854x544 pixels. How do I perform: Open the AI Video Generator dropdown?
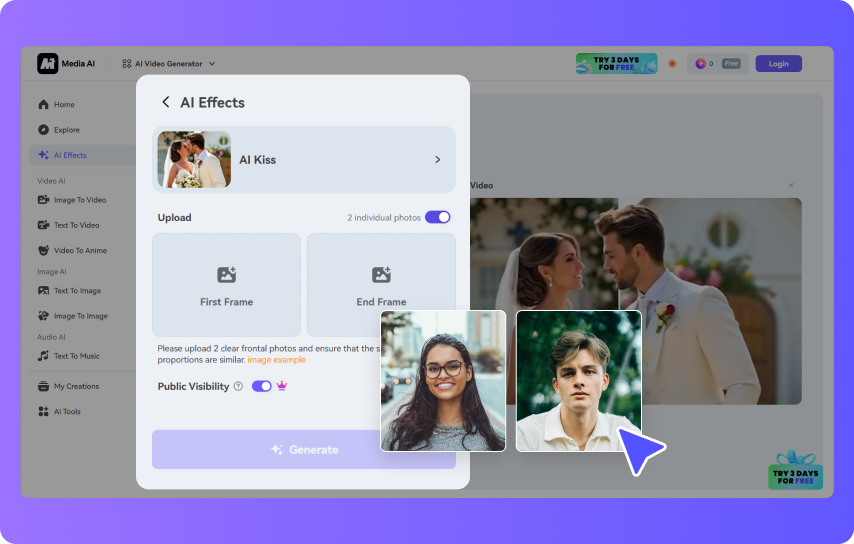click(168, 63)
